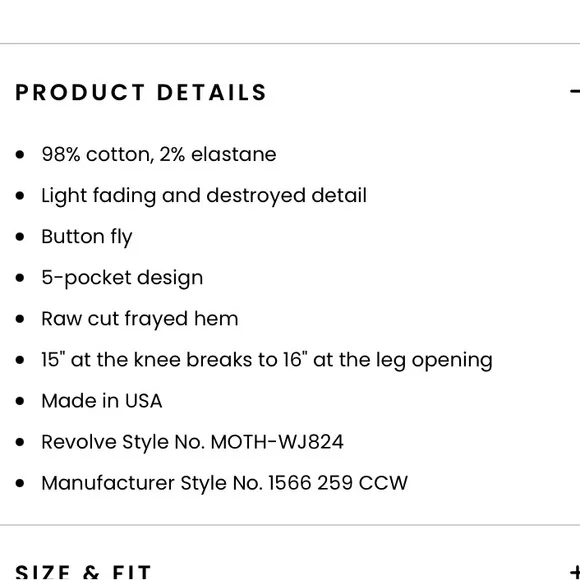Click Manufacturer Style No. 1566 259 CCW
This screenshot has width=580, height=580.
click(225, 483)
